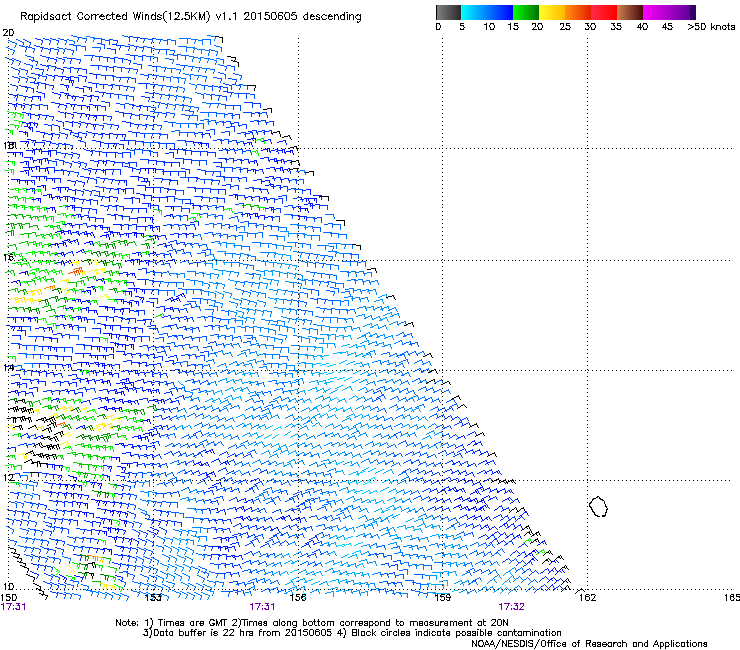Click the latitude '14' axis label
The width and height of the screenshot is (740, 650).
point(8,367)
